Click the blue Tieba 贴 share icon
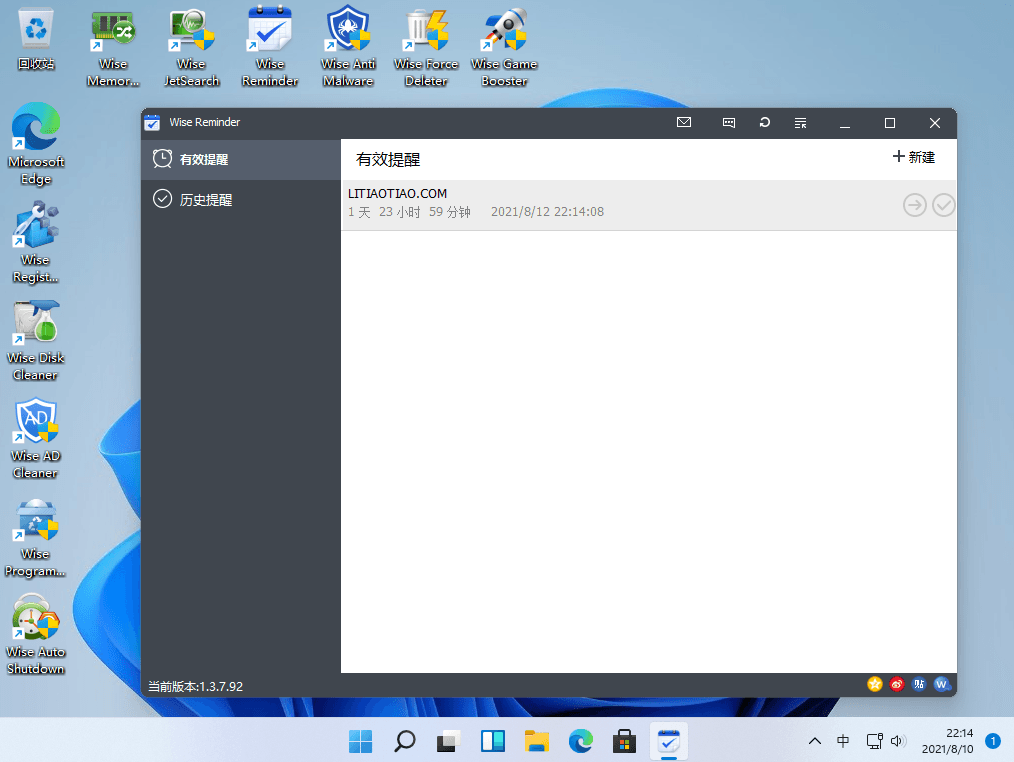Viewport: 1014px width, 762px height. tap(919, 684)
